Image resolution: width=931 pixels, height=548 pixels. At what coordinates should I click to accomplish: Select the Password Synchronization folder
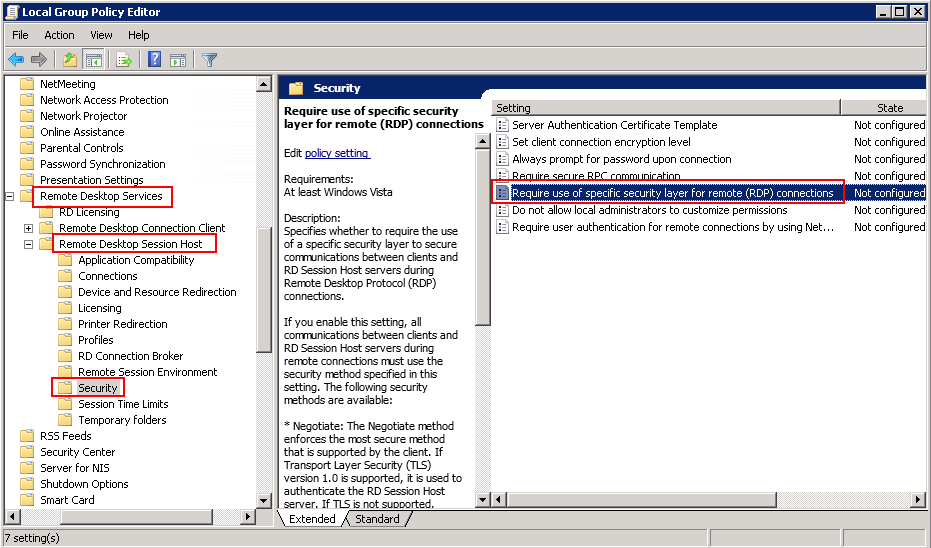point(103,164)
